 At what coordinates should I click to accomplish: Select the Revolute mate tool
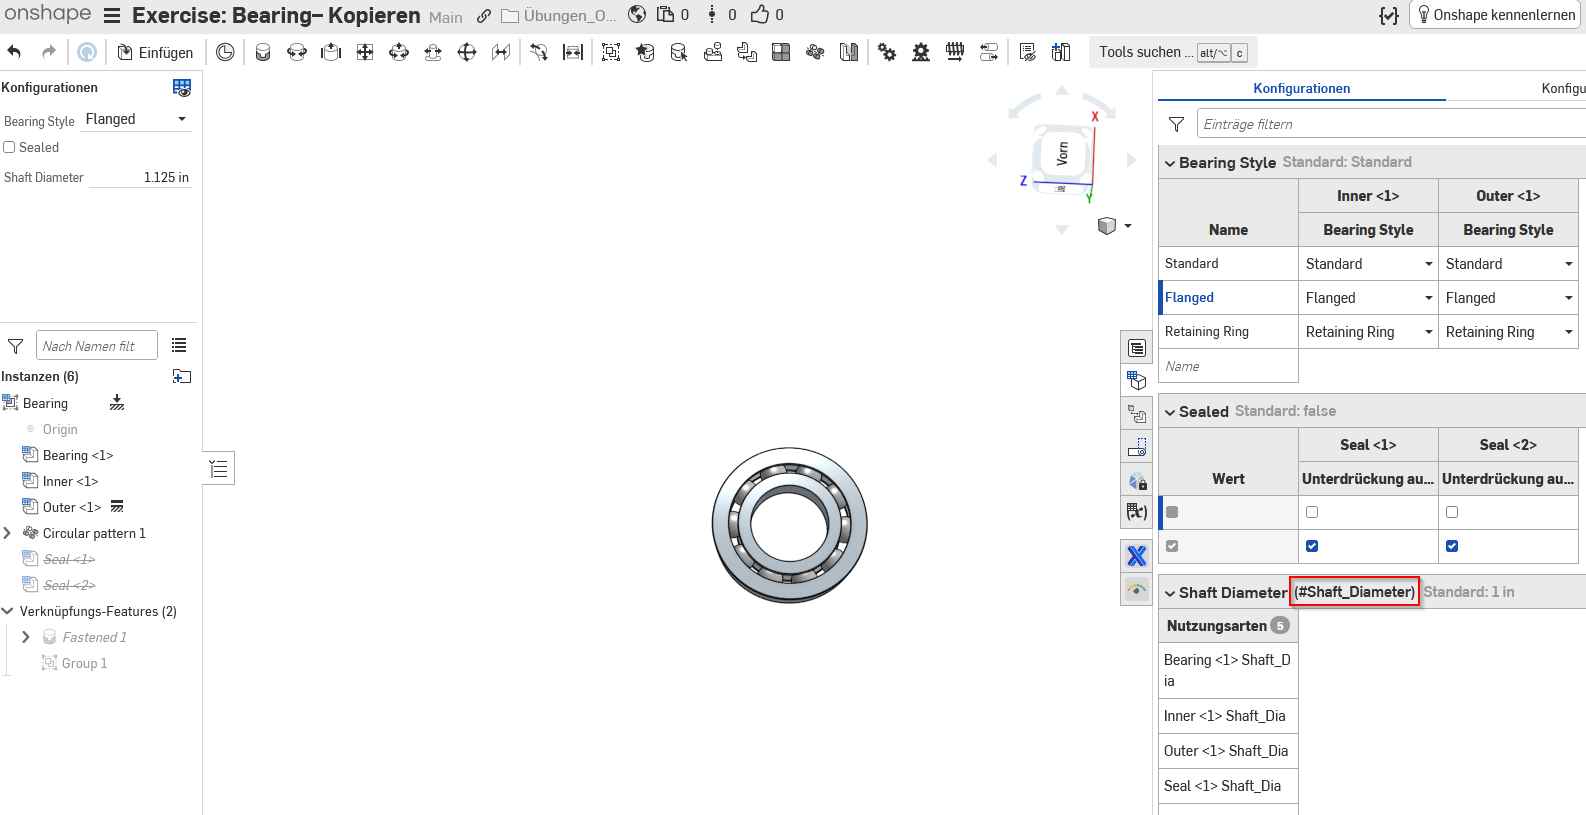click(x=297, y=52)
